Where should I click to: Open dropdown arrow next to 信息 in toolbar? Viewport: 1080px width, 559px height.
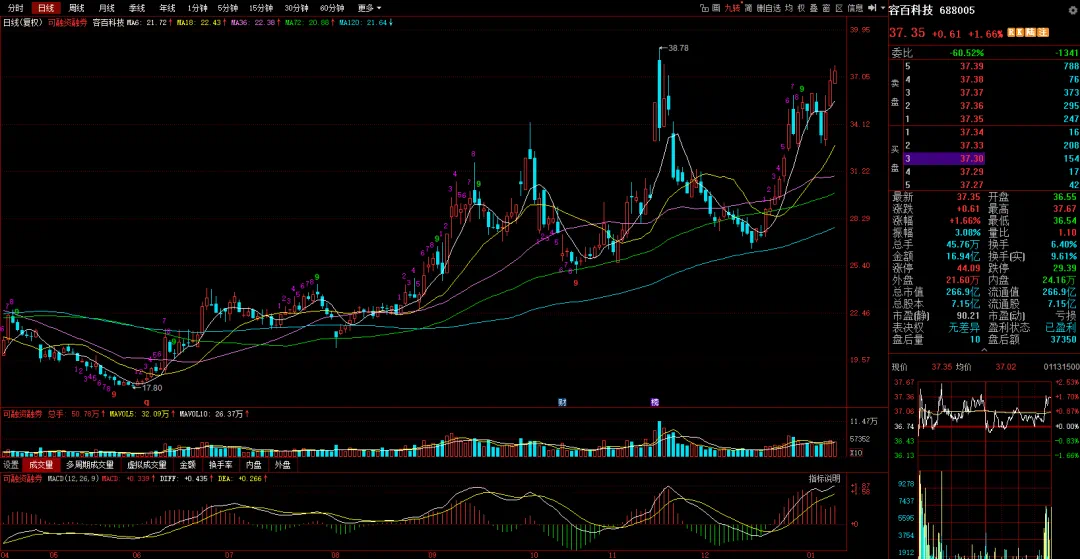[883, 8]
